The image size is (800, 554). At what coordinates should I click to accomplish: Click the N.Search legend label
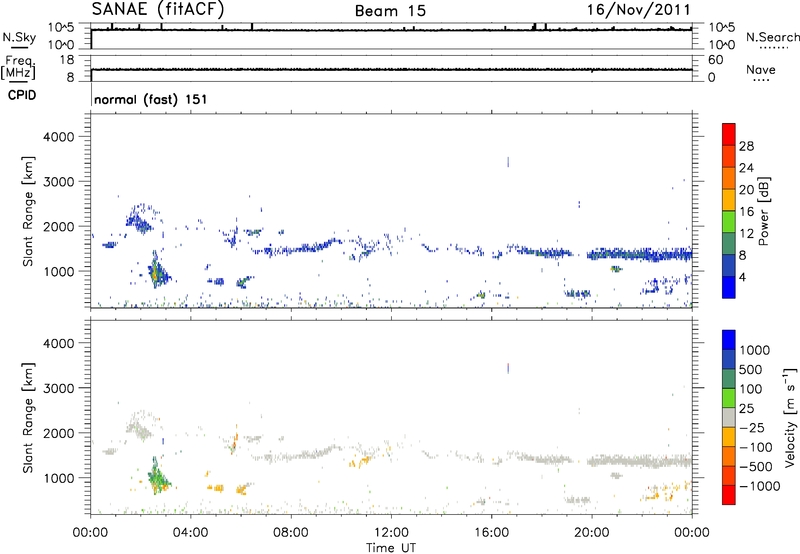tap(772, 37)
